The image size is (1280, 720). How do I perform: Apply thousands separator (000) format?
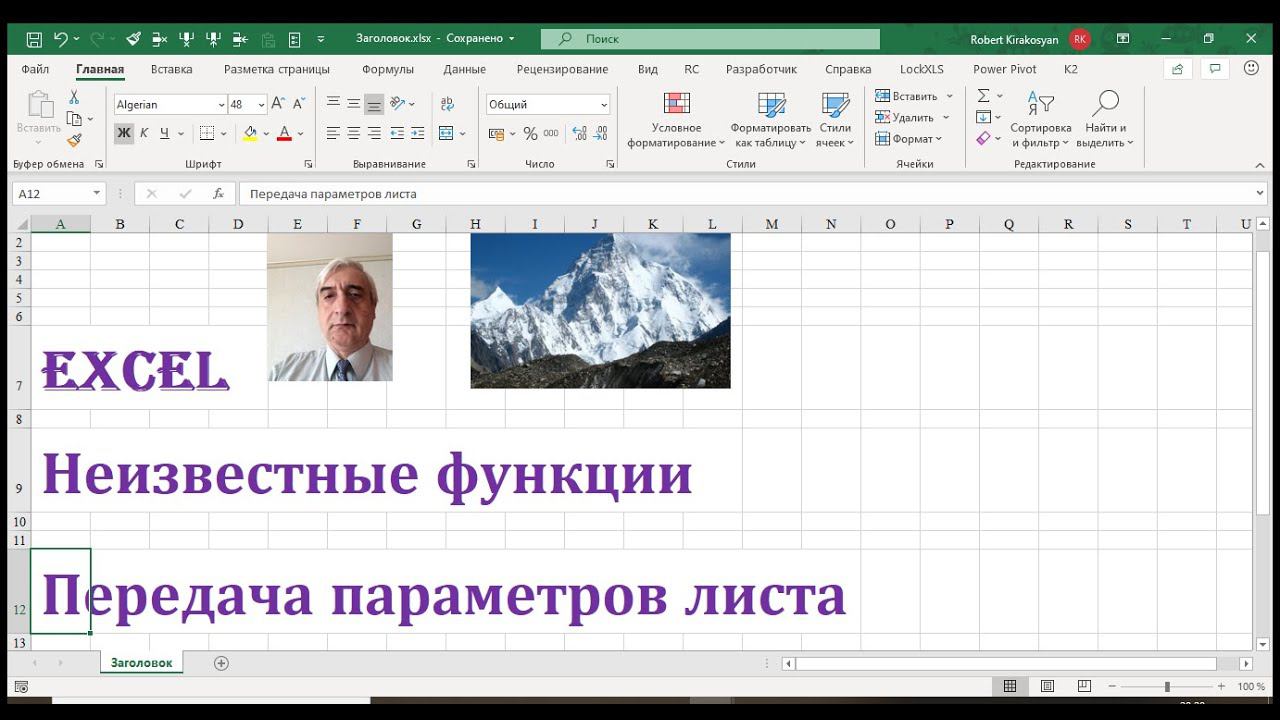pos(551,133)
